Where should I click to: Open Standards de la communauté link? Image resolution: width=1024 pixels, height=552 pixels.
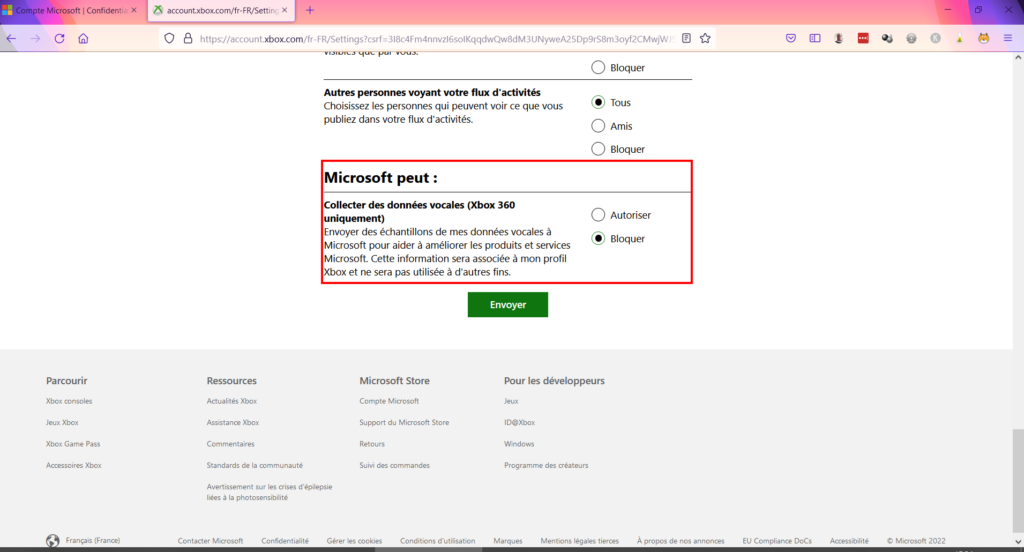(x=255, y=466)
